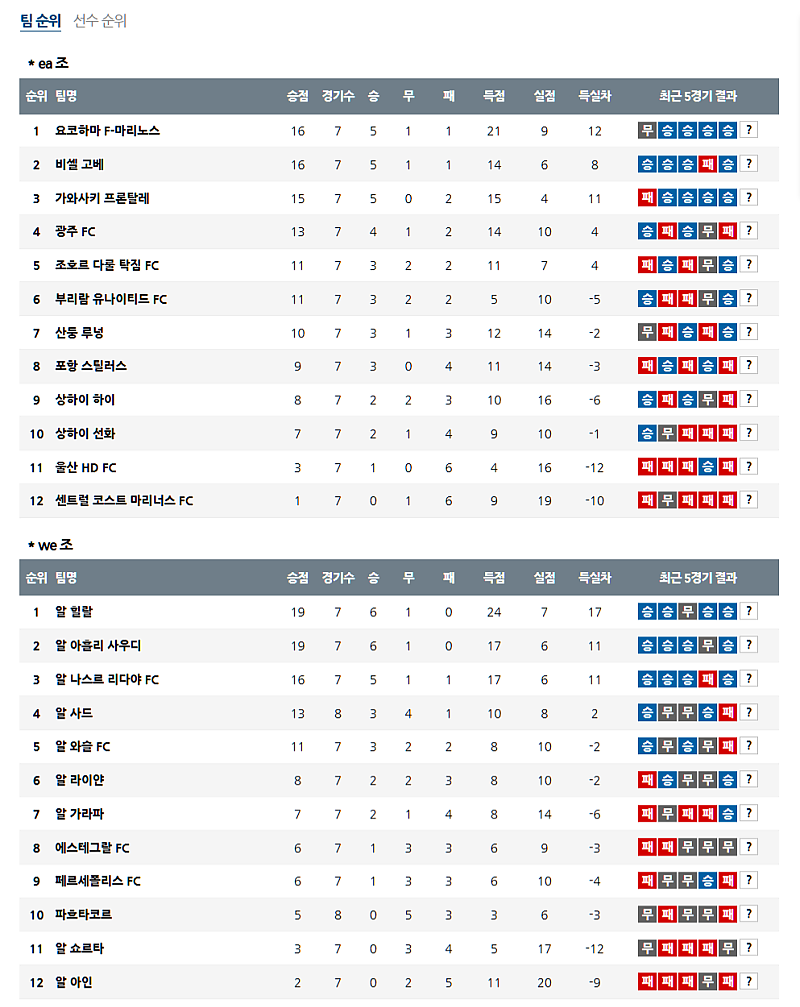
Task: Click the first 패 badge of 에스테그랄 FC
Action: (x=646, y=848)
